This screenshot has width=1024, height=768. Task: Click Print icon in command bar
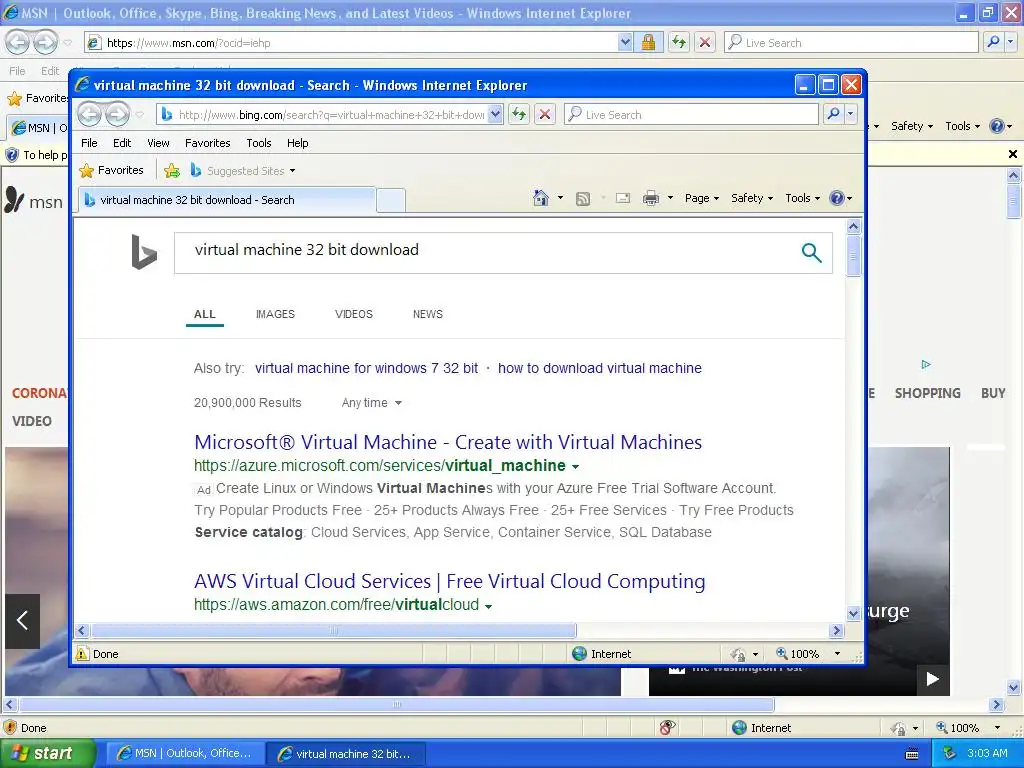(651, 198)
